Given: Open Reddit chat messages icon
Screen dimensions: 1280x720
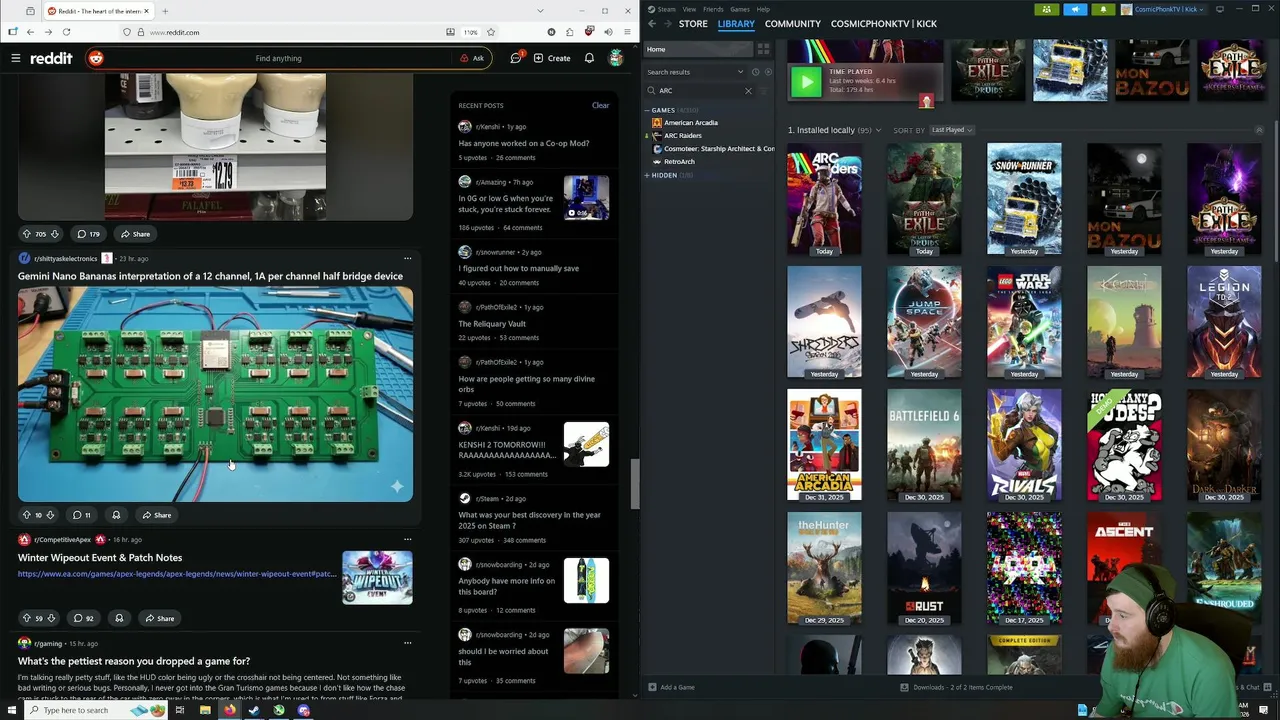Looking at the screenshot, I should click(x=516, y=58).
